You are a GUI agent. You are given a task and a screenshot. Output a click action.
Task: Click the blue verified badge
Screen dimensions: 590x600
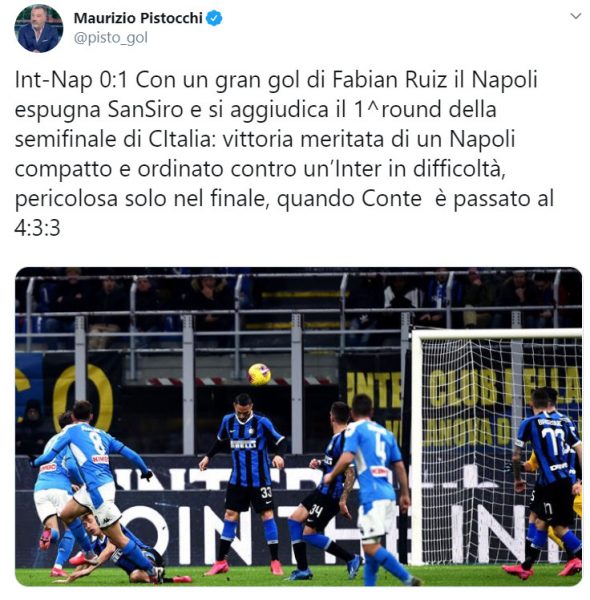click(x=214, y=18)
